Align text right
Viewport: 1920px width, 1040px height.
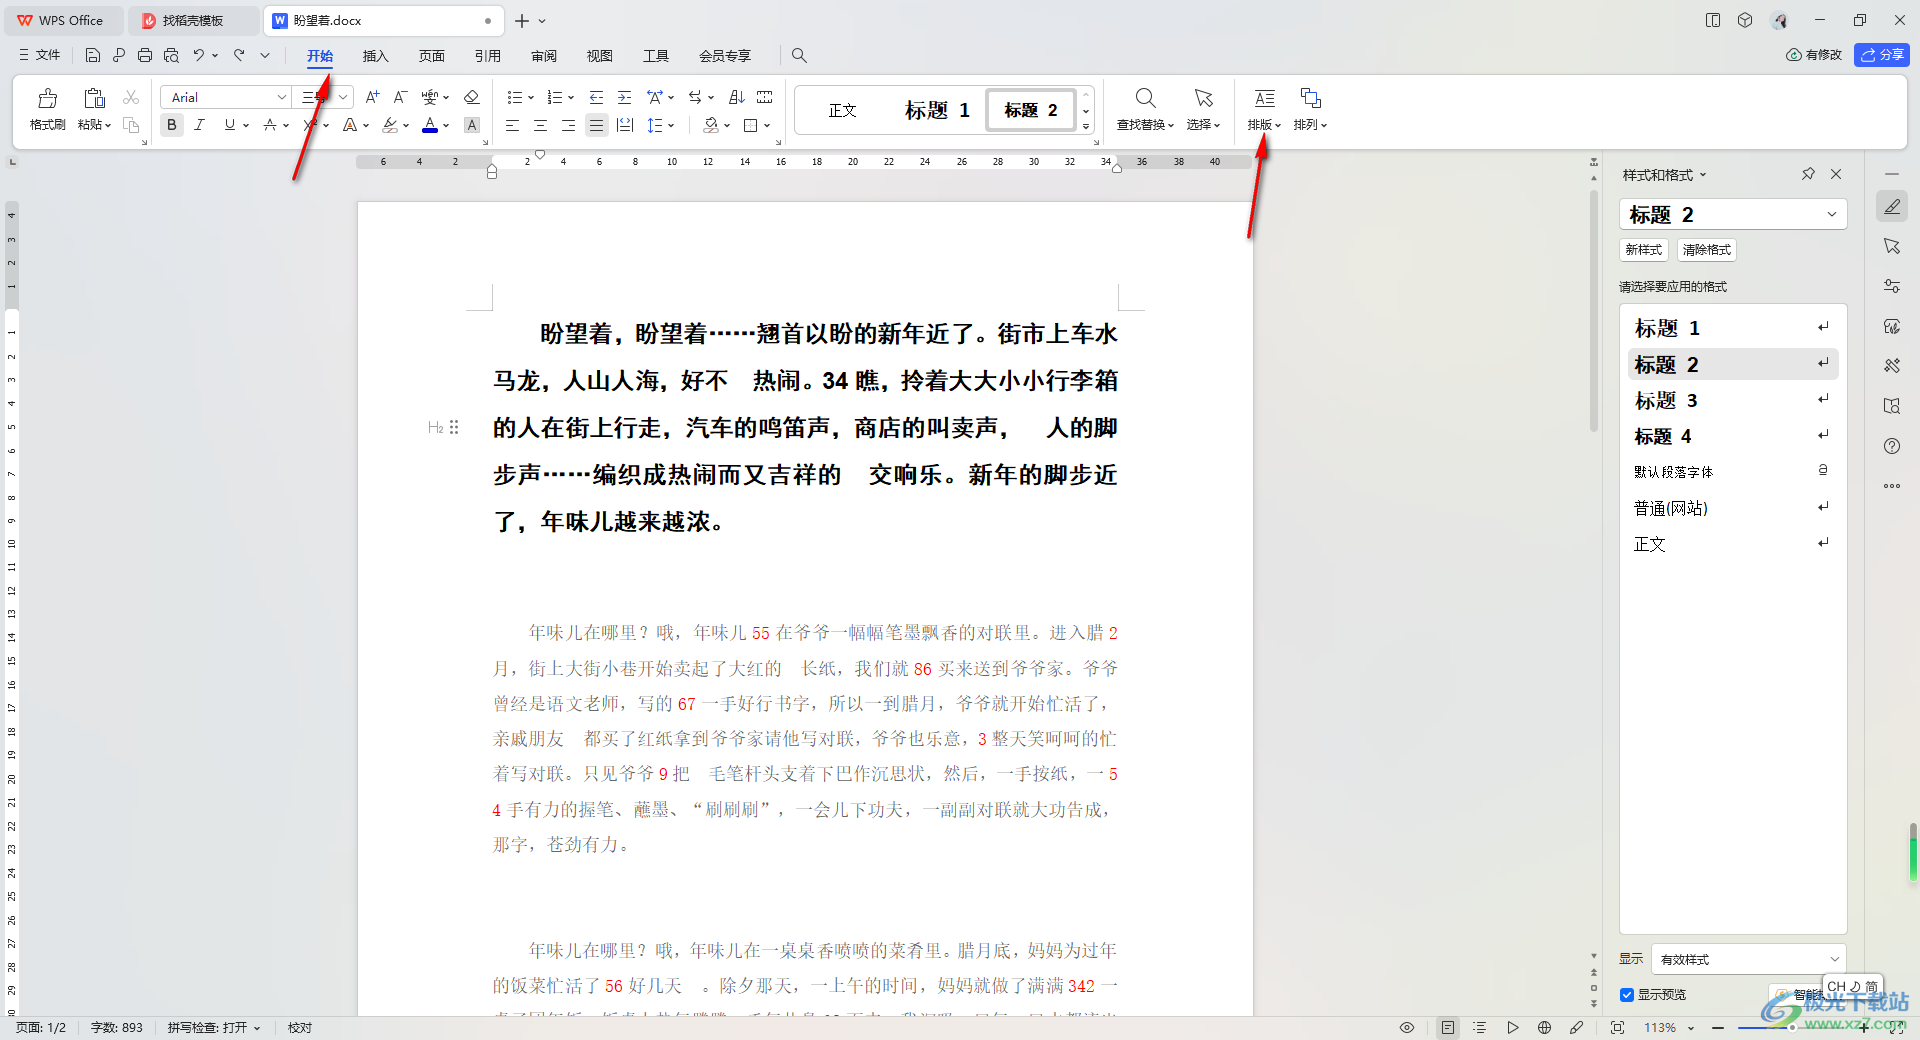click(x=568, y=125)
